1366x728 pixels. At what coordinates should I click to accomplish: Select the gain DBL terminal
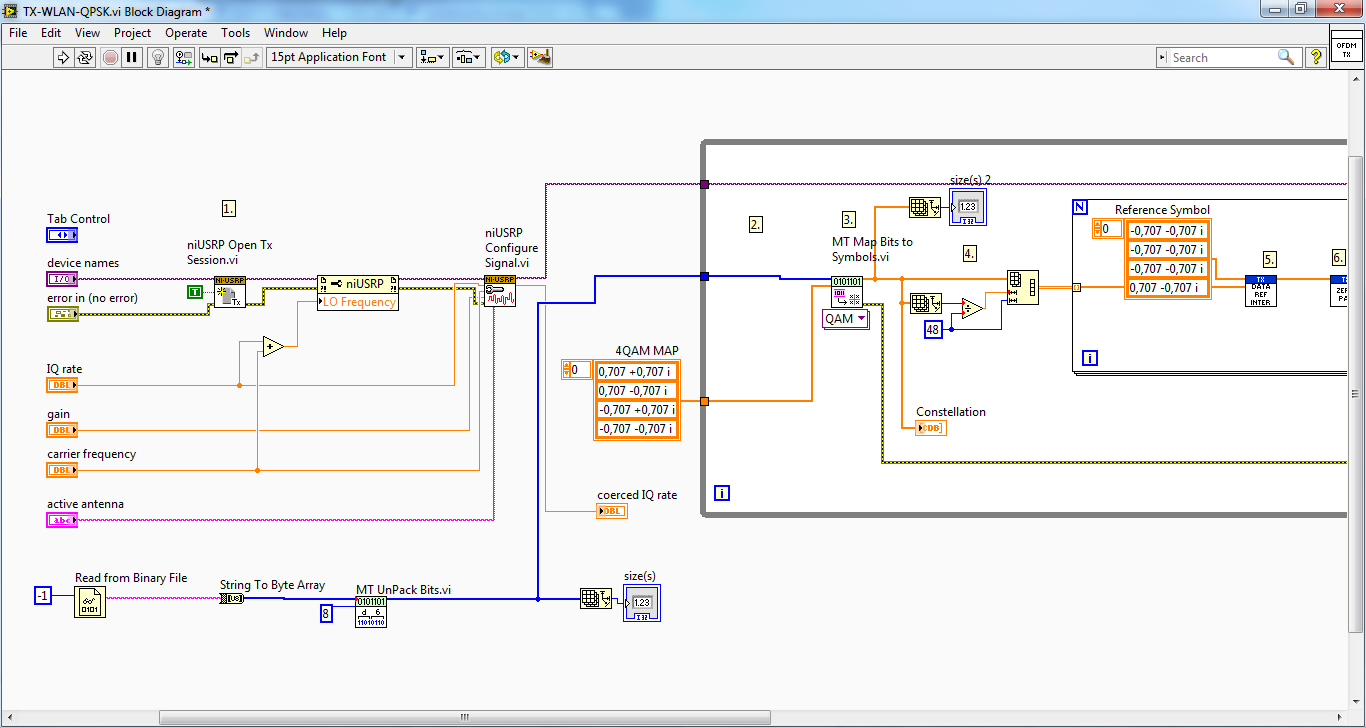tap(62, 430)
